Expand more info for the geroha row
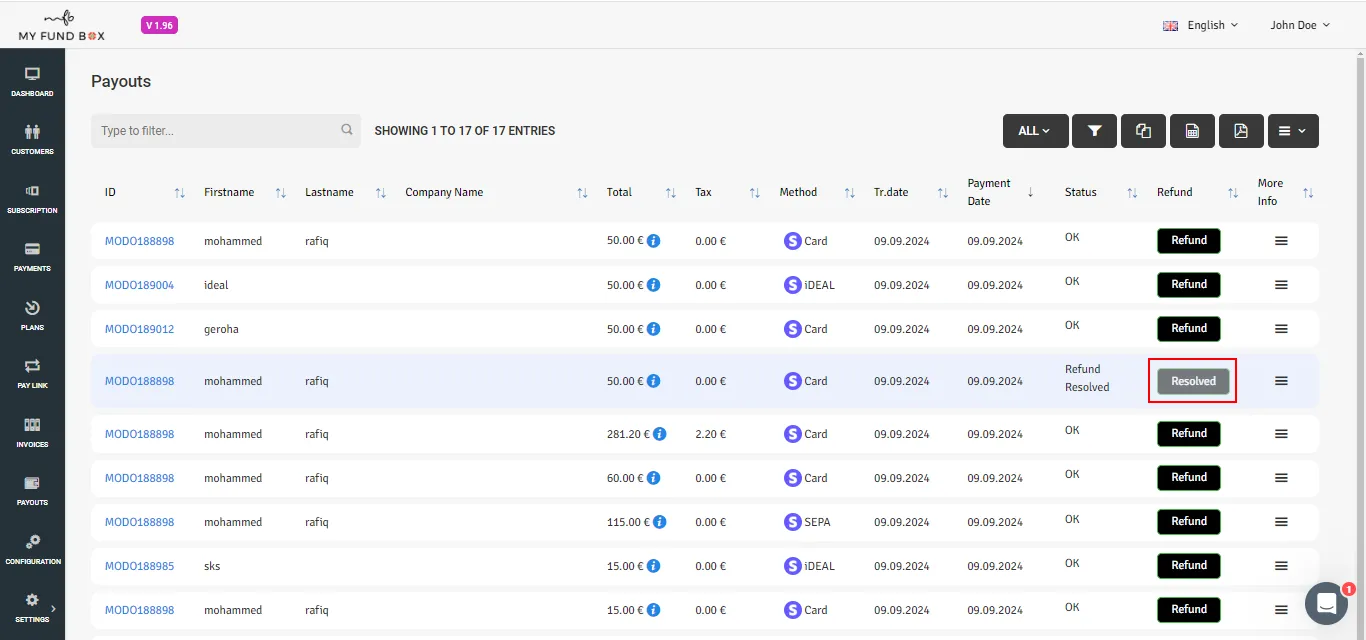The height and width of the screenshot is (640, 1366). pyautogui.click(x=1281, y=329)
